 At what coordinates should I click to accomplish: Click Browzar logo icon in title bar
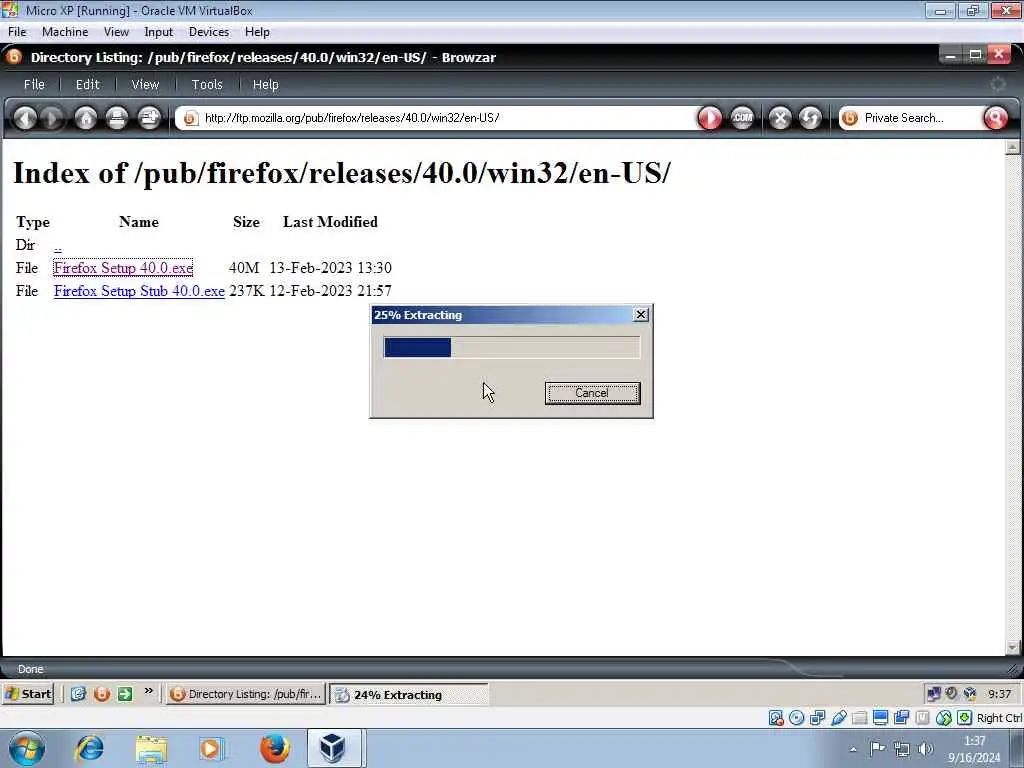coord(14,57)
